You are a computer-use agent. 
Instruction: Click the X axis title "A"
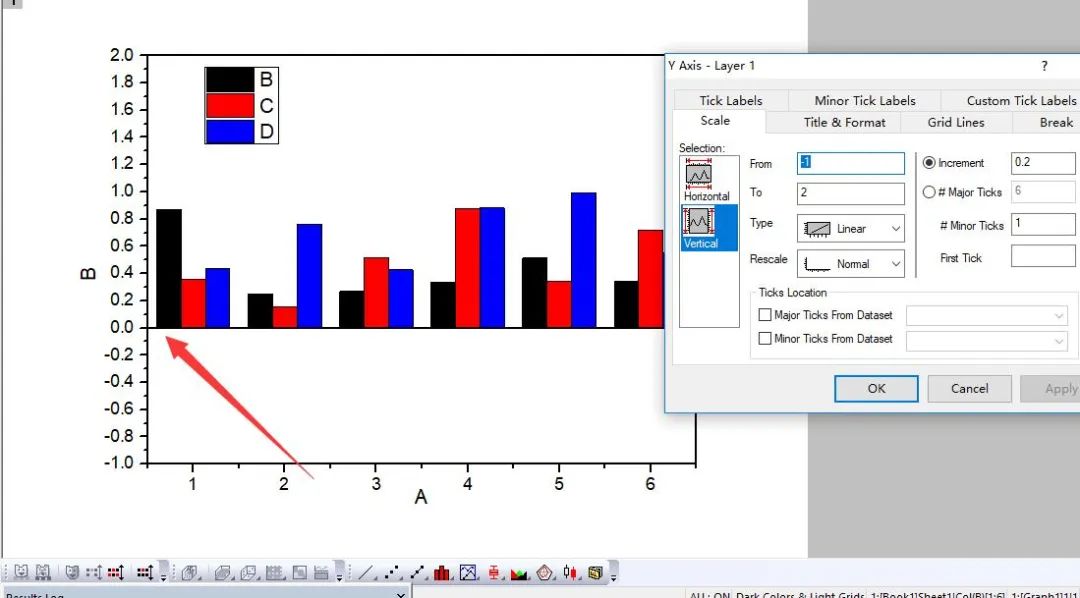pyautogui.click(x=421, y=497)
